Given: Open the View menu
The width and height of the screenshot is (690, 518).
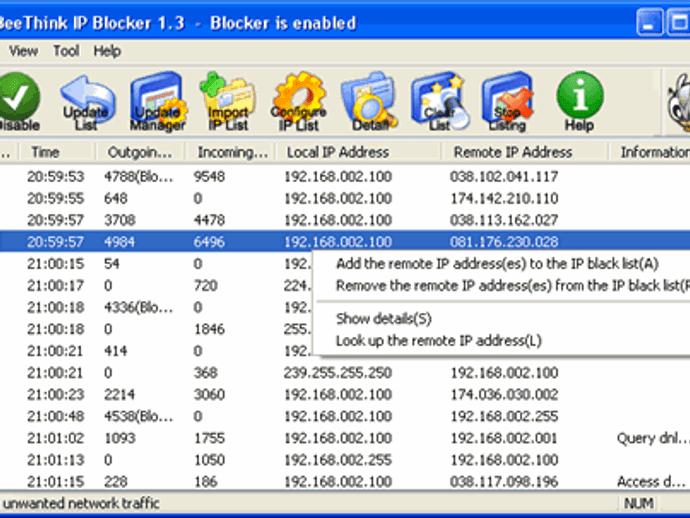Looking at the screenshot, I should [23, 51].
